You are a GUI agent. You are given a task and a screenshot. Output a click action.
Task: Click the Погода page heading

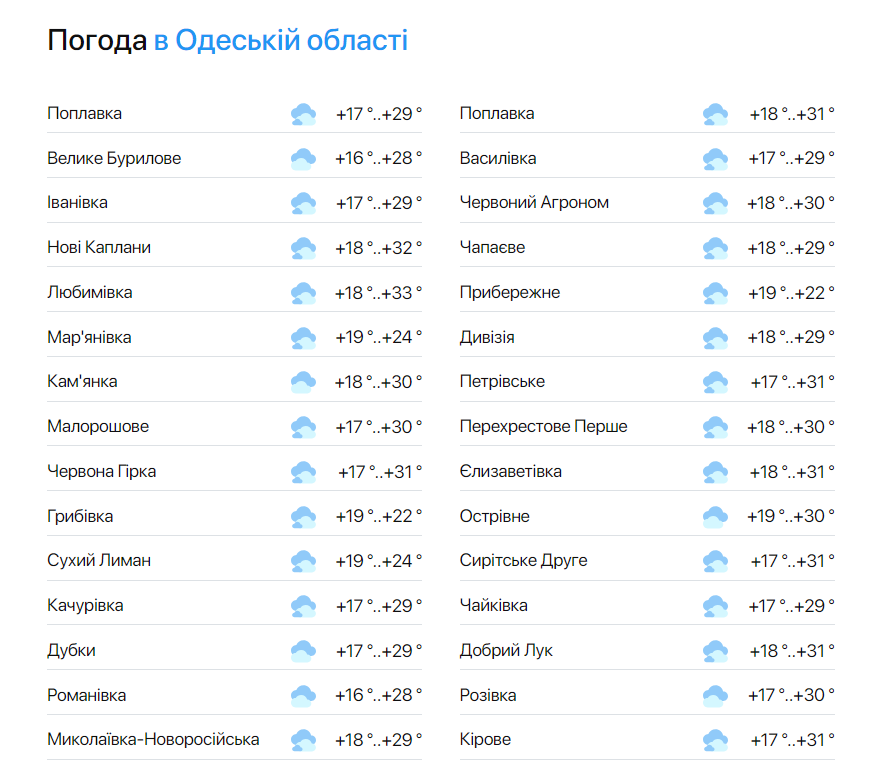(96, 40)
